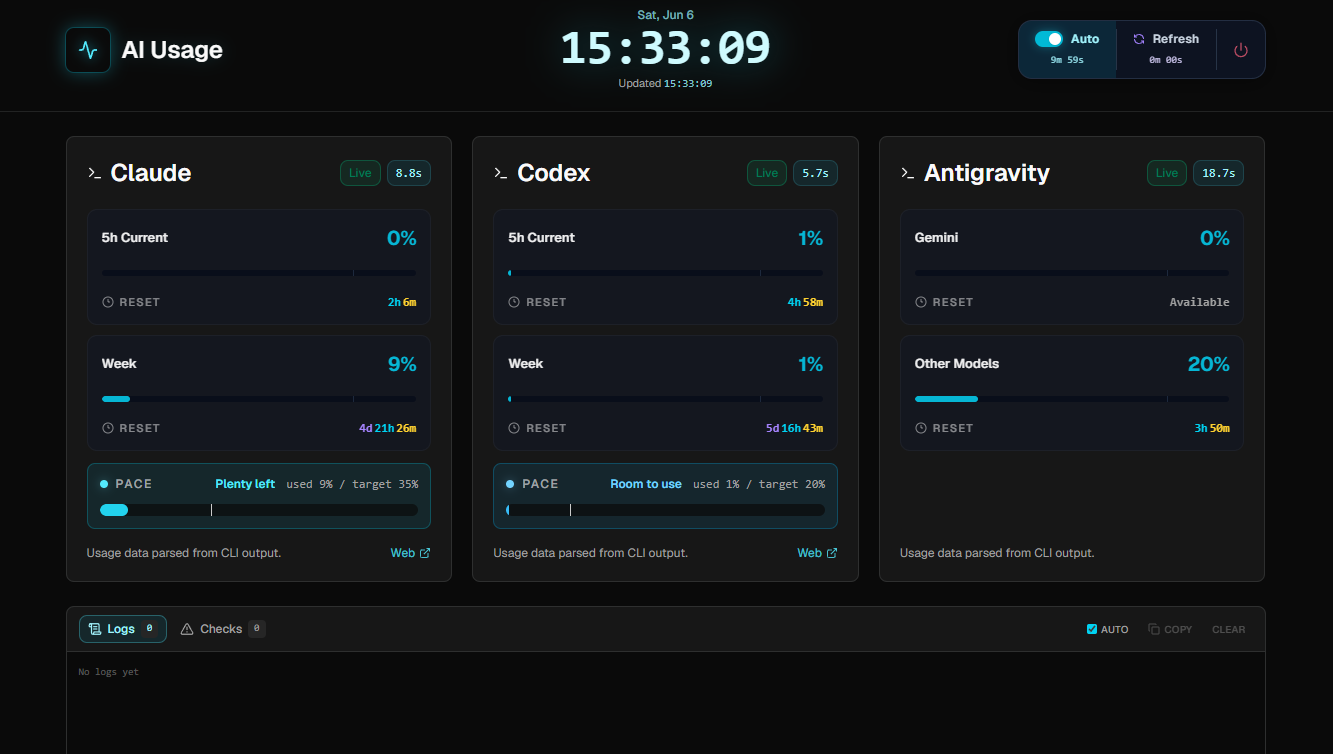Click the Claude 5h Current progress bar

pyautogui.click(x=259, y=273)
